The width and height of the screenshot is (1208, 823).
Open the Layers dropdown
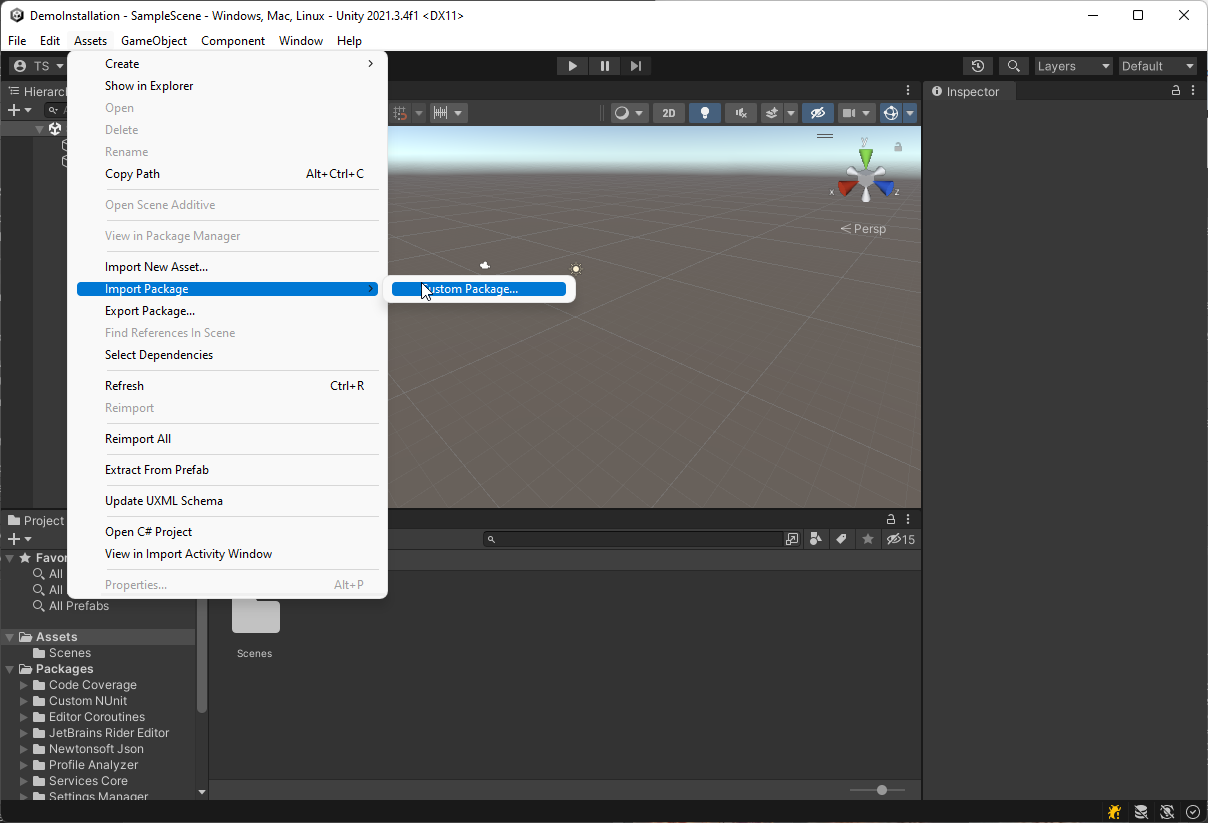[1074, 66]
